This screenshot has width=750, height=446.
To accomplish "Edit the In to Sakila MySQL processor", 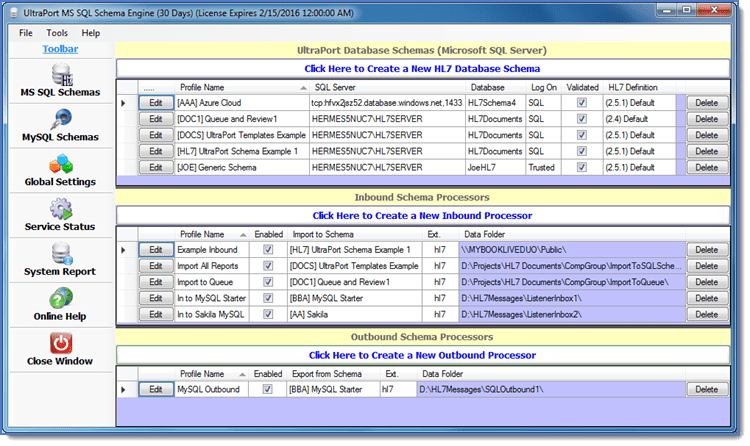I will pyautogui.click(x=156, y=314).
